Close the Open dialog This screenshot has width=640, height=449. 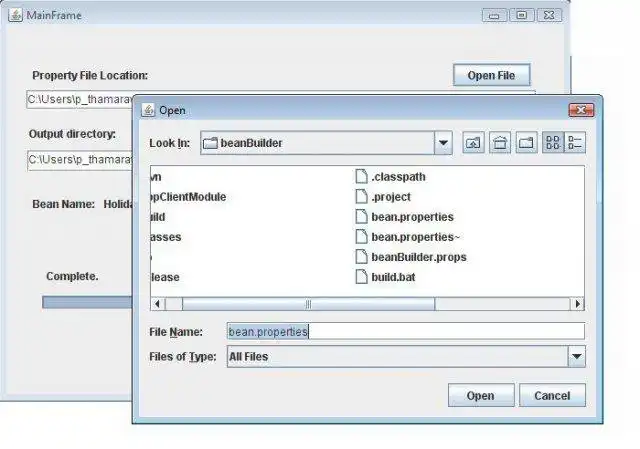click(x=581, y=110)
